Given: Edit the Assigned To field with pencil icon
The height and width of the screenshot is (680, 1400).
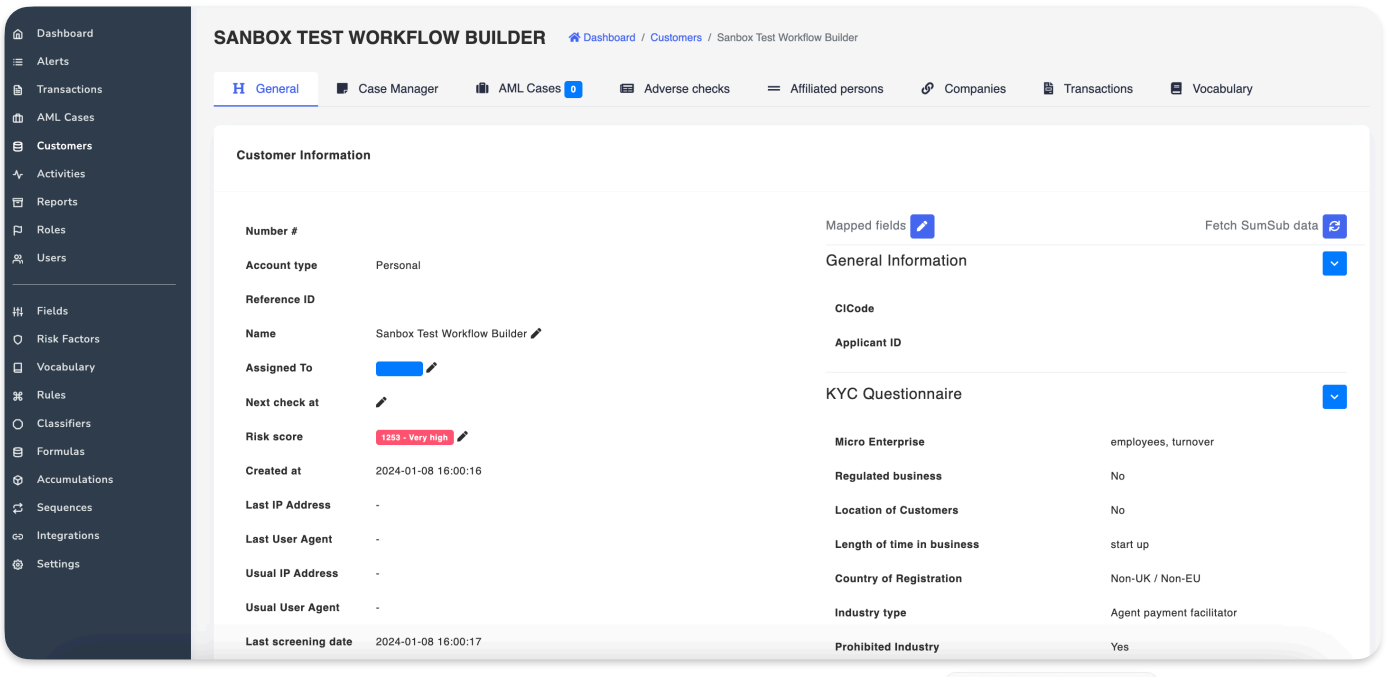Looking at the screenshot, I should (x=432, y=368).
